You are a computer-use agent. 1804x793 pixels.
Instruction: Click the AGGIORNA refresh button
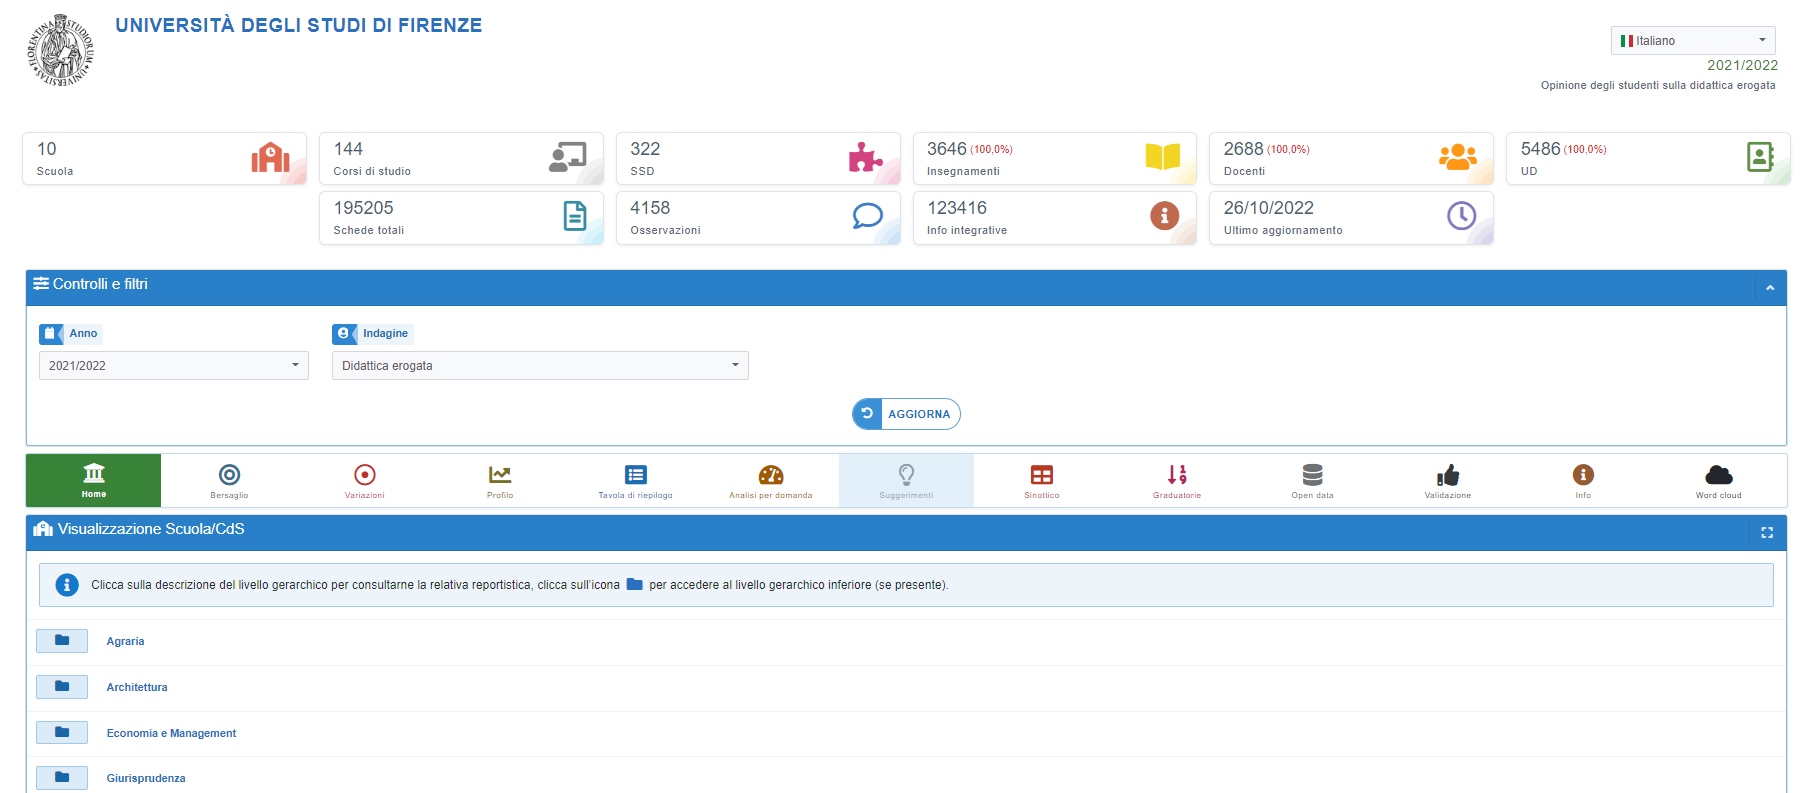click(x=906, y=414)
